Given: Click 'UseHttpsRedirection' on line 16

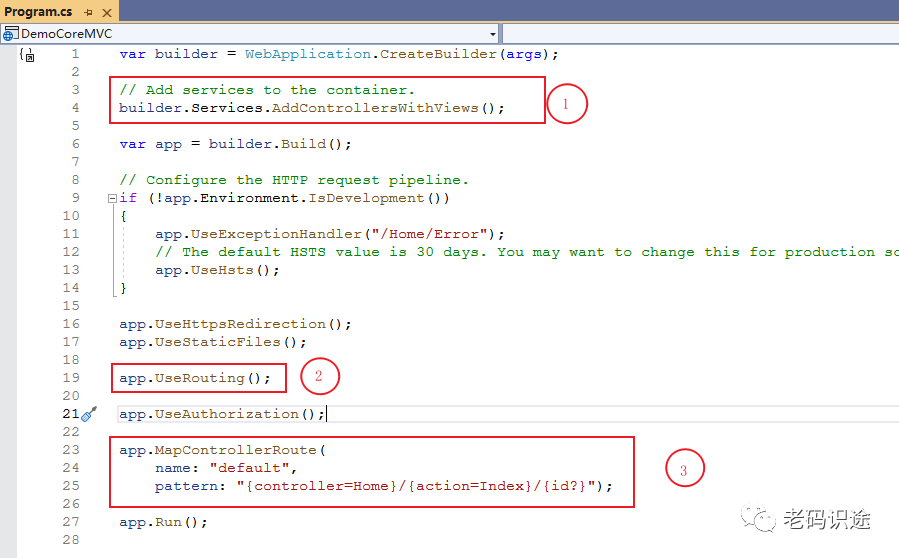Looking at the screenshot, I should point(240,324).
